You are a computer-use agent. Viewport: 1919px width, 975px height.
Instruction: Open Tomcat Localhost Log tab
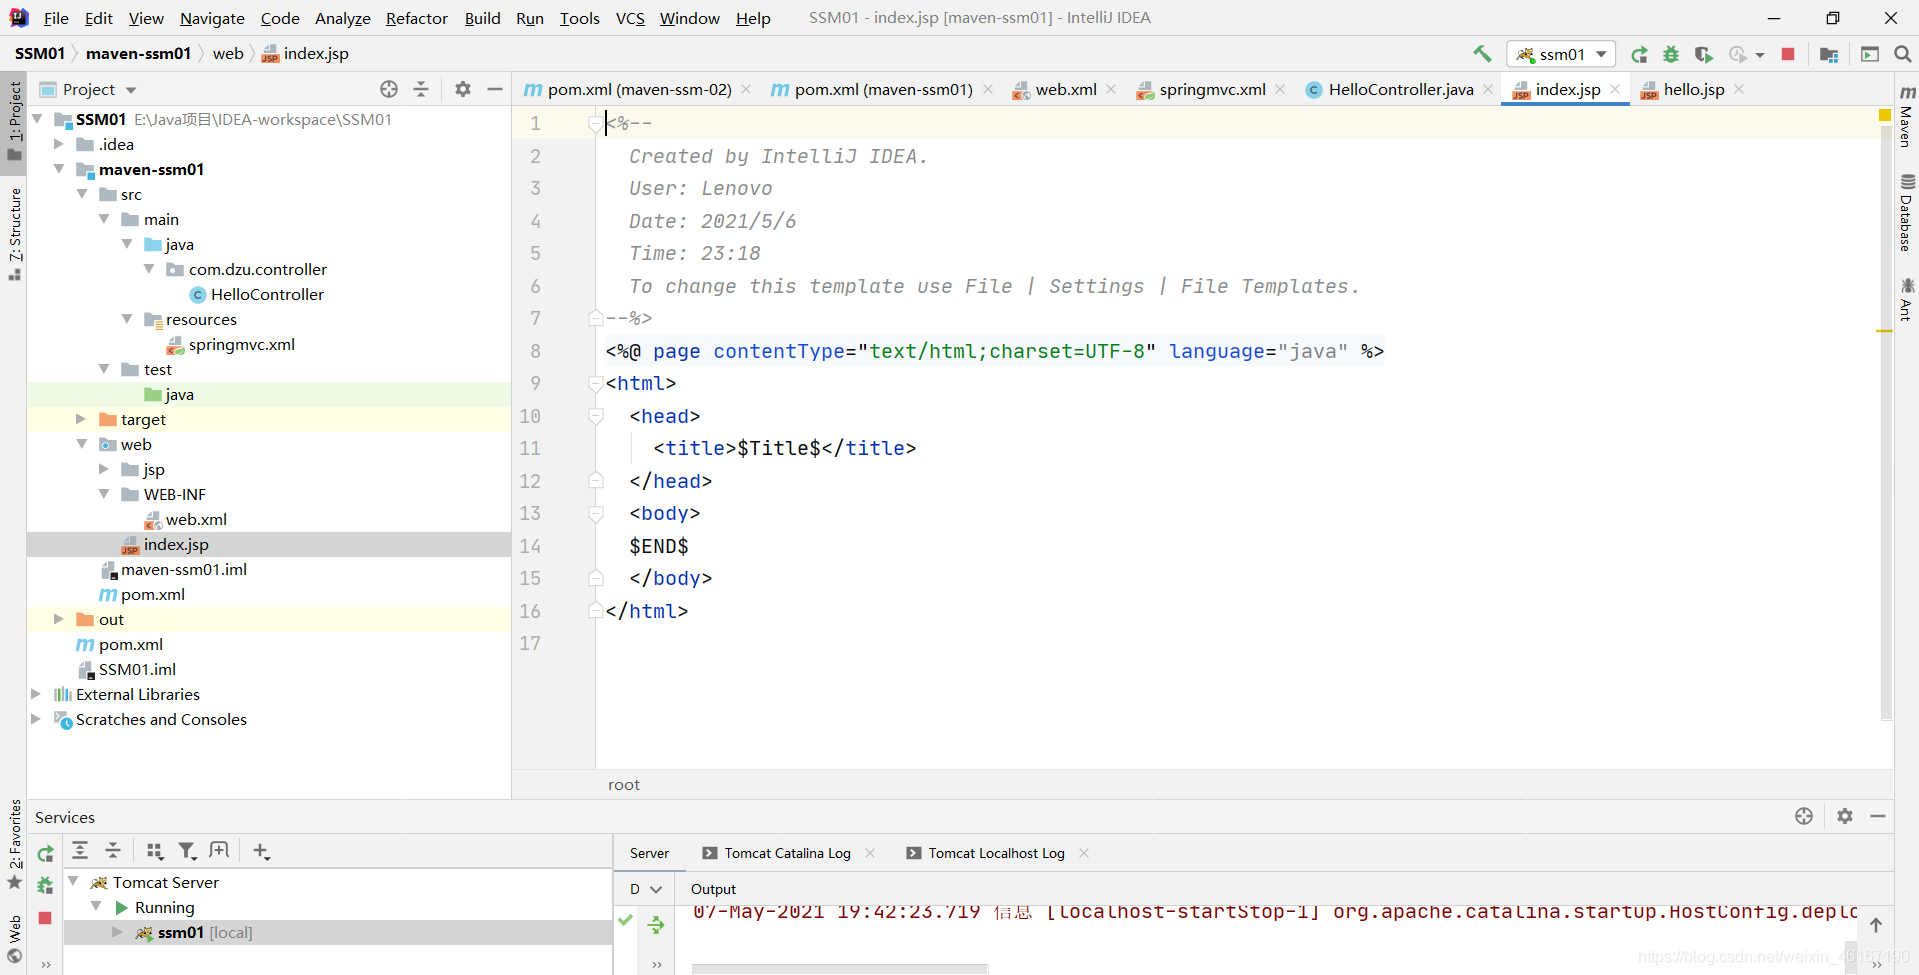click(996, 853)
